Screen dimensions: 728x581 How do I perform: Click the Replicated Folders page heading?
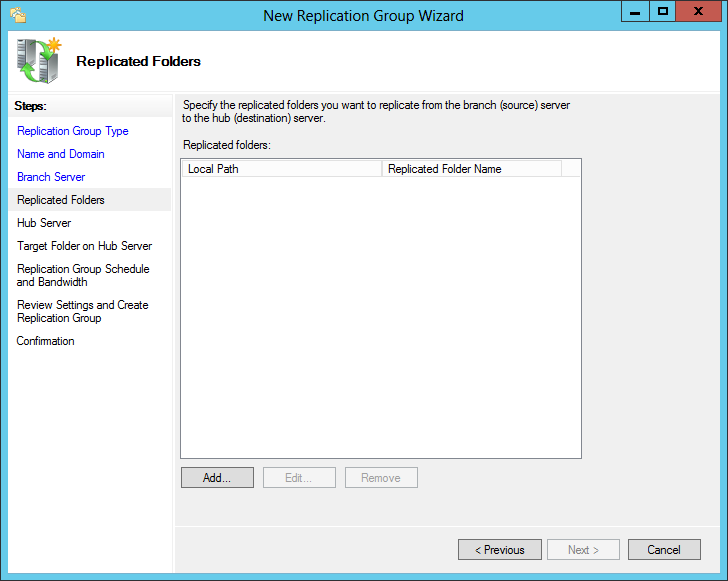[x=138, y=61]
